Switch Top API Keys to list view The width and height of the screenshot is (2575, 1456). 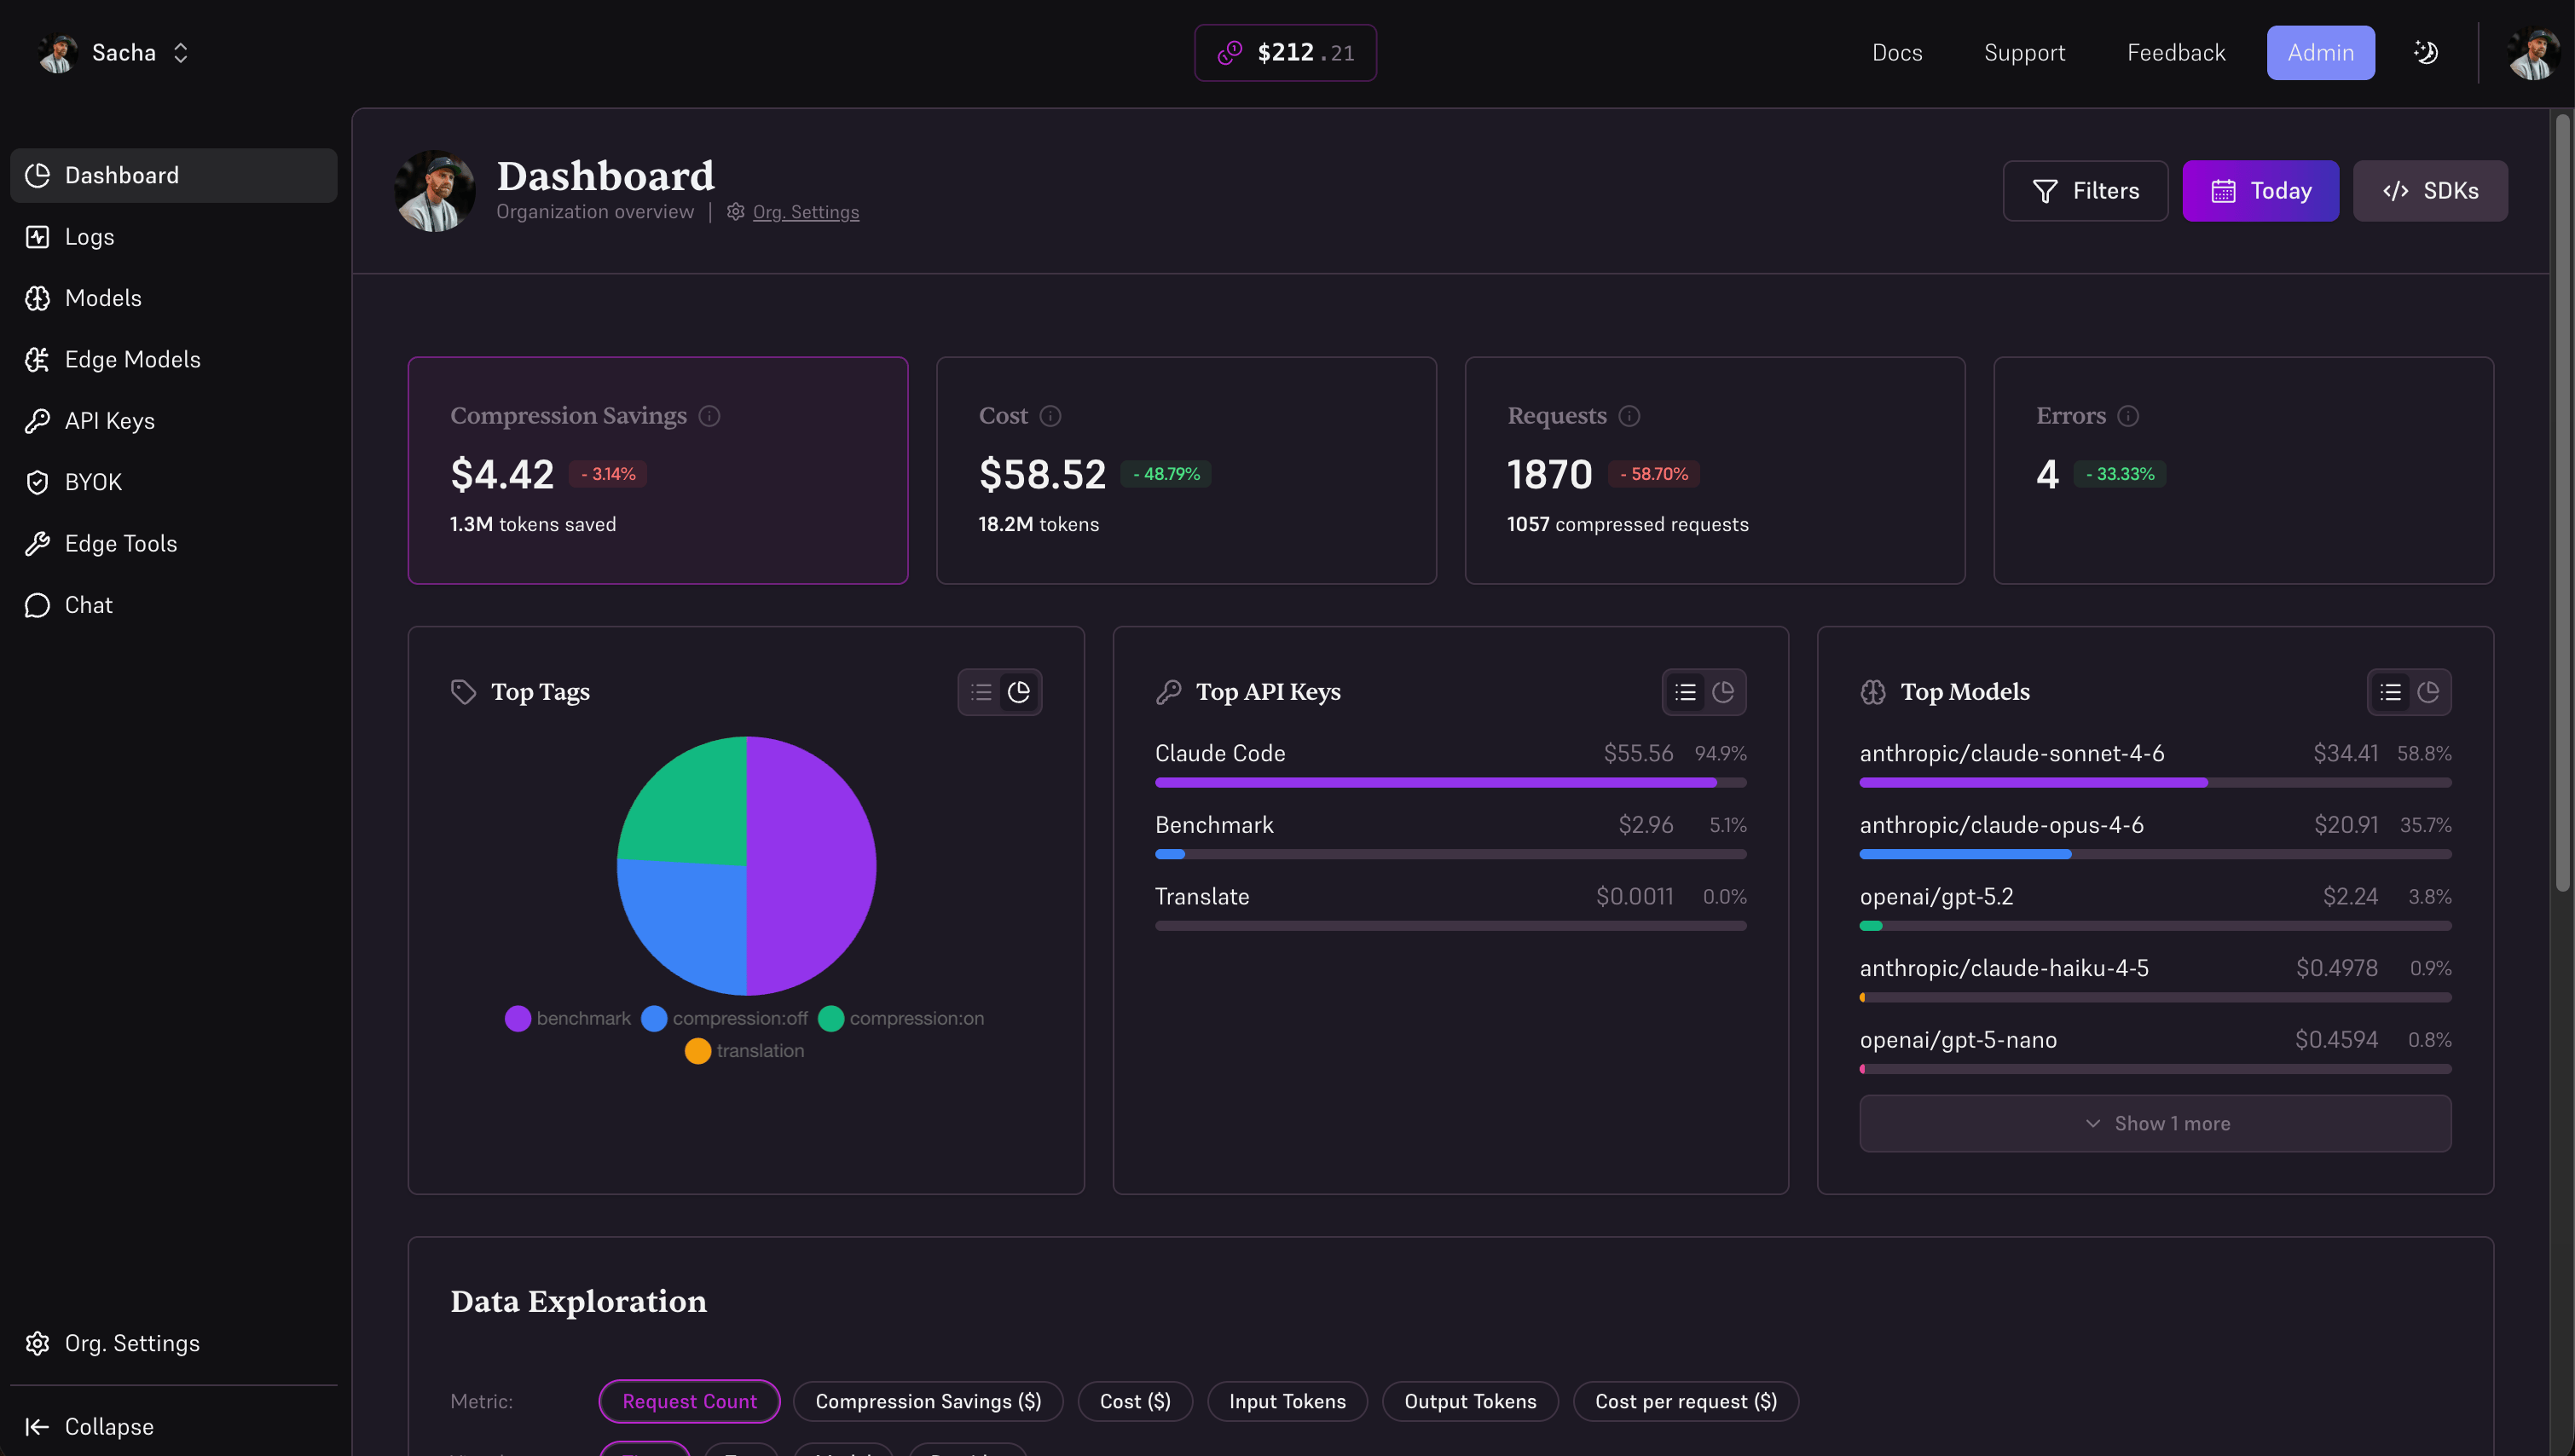(x=1685, y=692)
